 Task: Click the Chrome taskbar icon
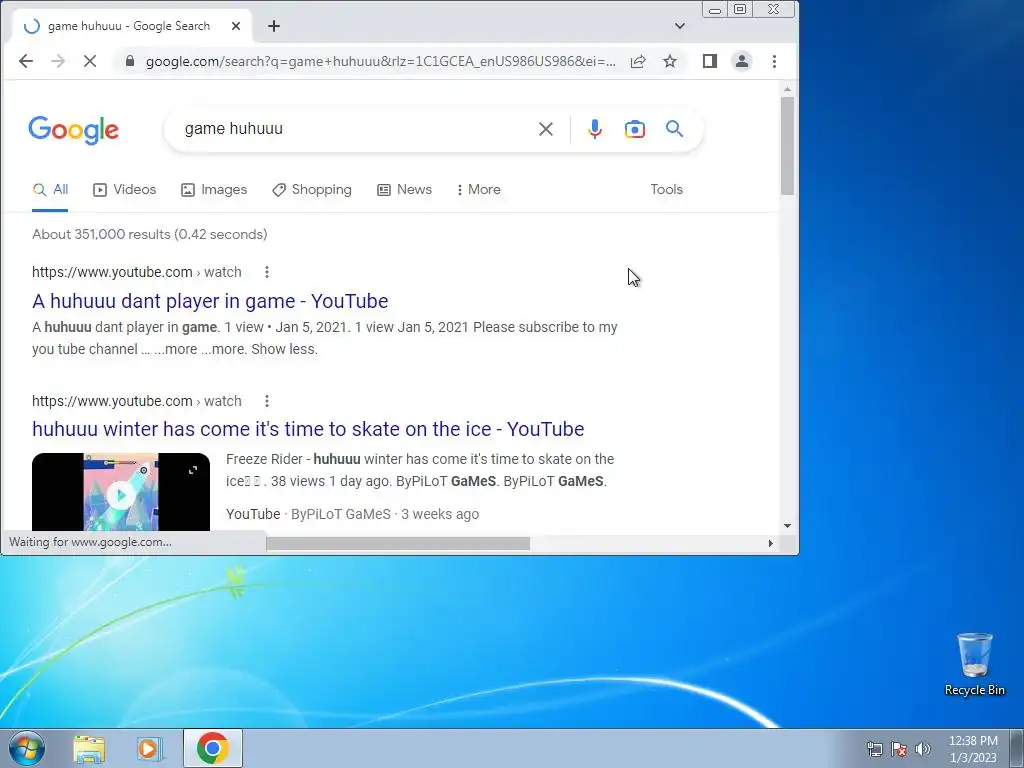pos(213,748)
